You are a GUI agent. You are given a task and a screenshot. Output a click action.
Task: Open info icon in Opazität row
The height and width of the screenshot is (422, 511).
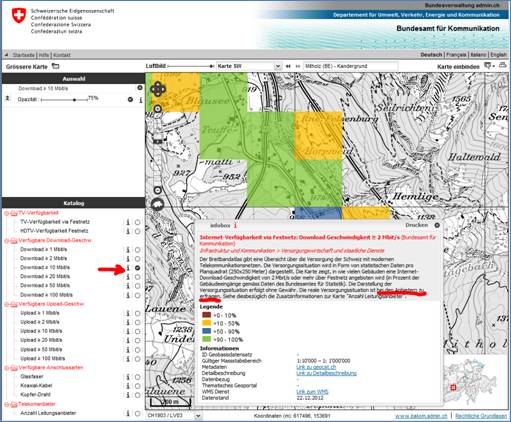[x=140, y=100]
